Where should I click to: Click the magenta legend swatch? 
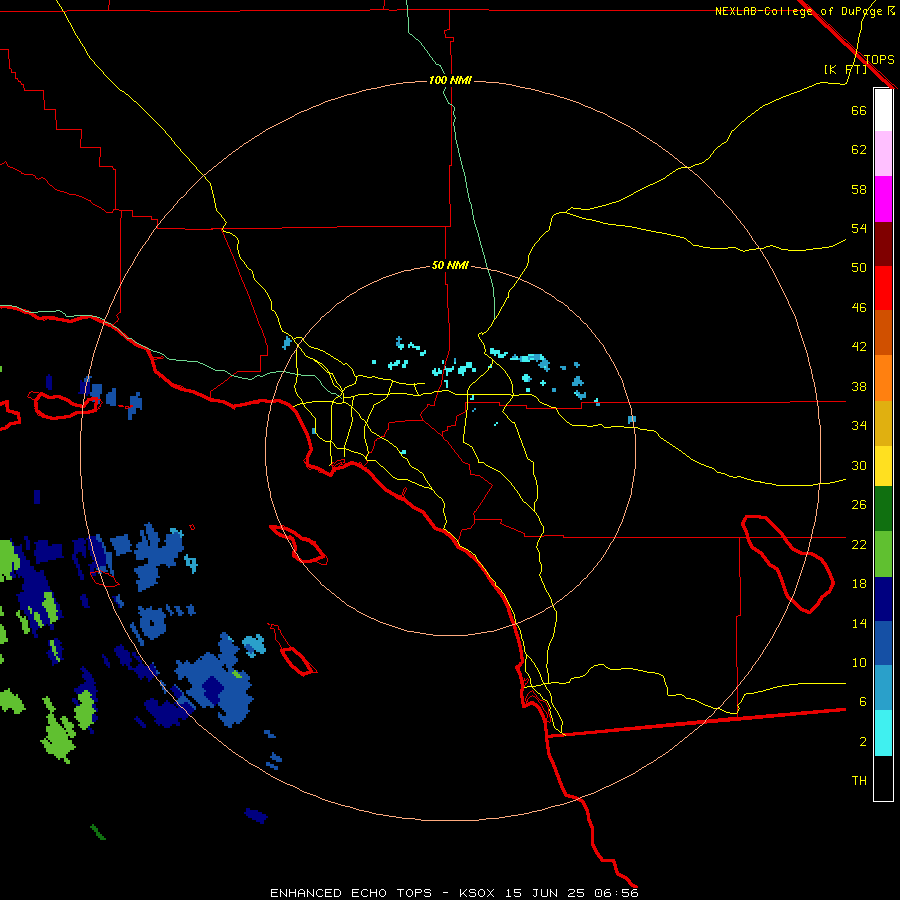tap(883, 199)
